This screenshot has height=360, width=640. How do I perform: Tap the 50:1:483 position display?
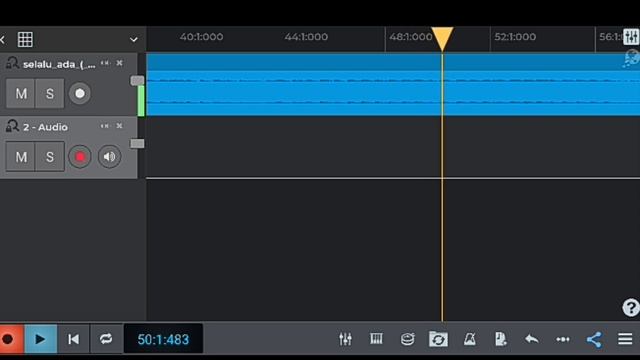[x=163, y=339]
